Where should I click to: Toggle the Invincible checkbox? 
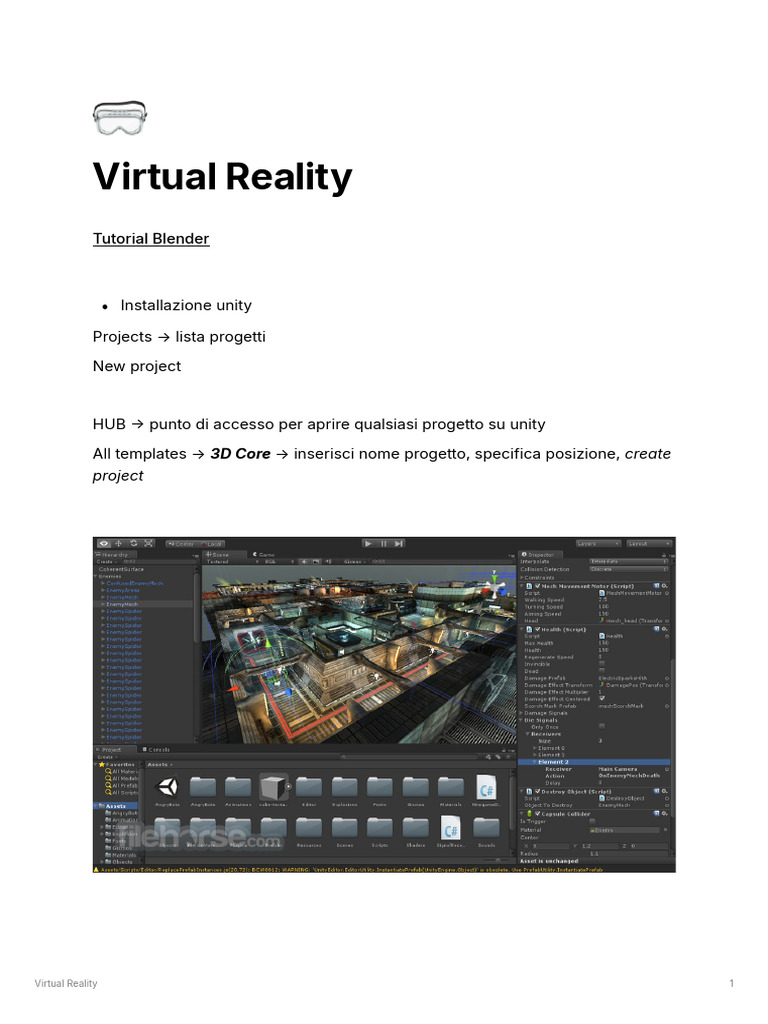click(x=601, y=664)
